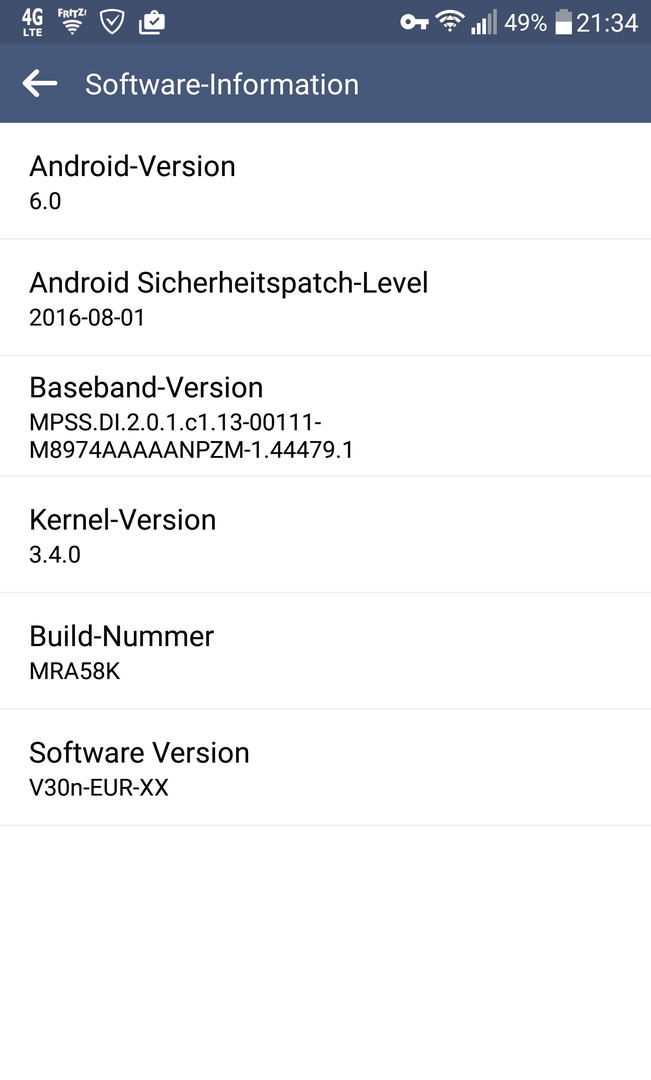Tap the Build-Nummer entry

point(325,651)
